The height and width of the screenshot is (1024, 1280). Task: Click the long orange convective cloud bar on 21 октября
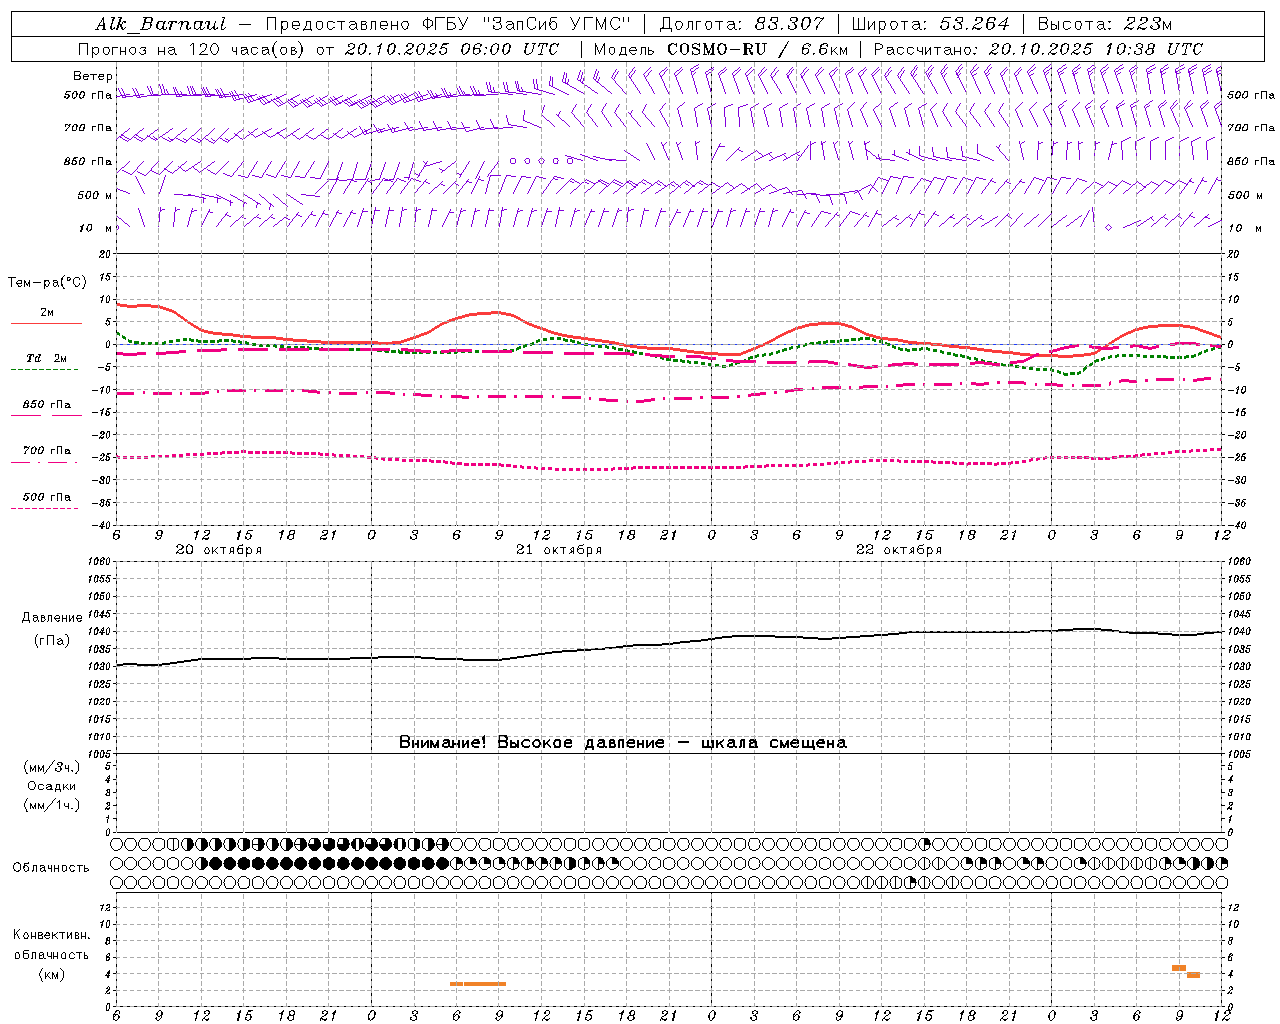pyautogui.click(x=478, y=984)
